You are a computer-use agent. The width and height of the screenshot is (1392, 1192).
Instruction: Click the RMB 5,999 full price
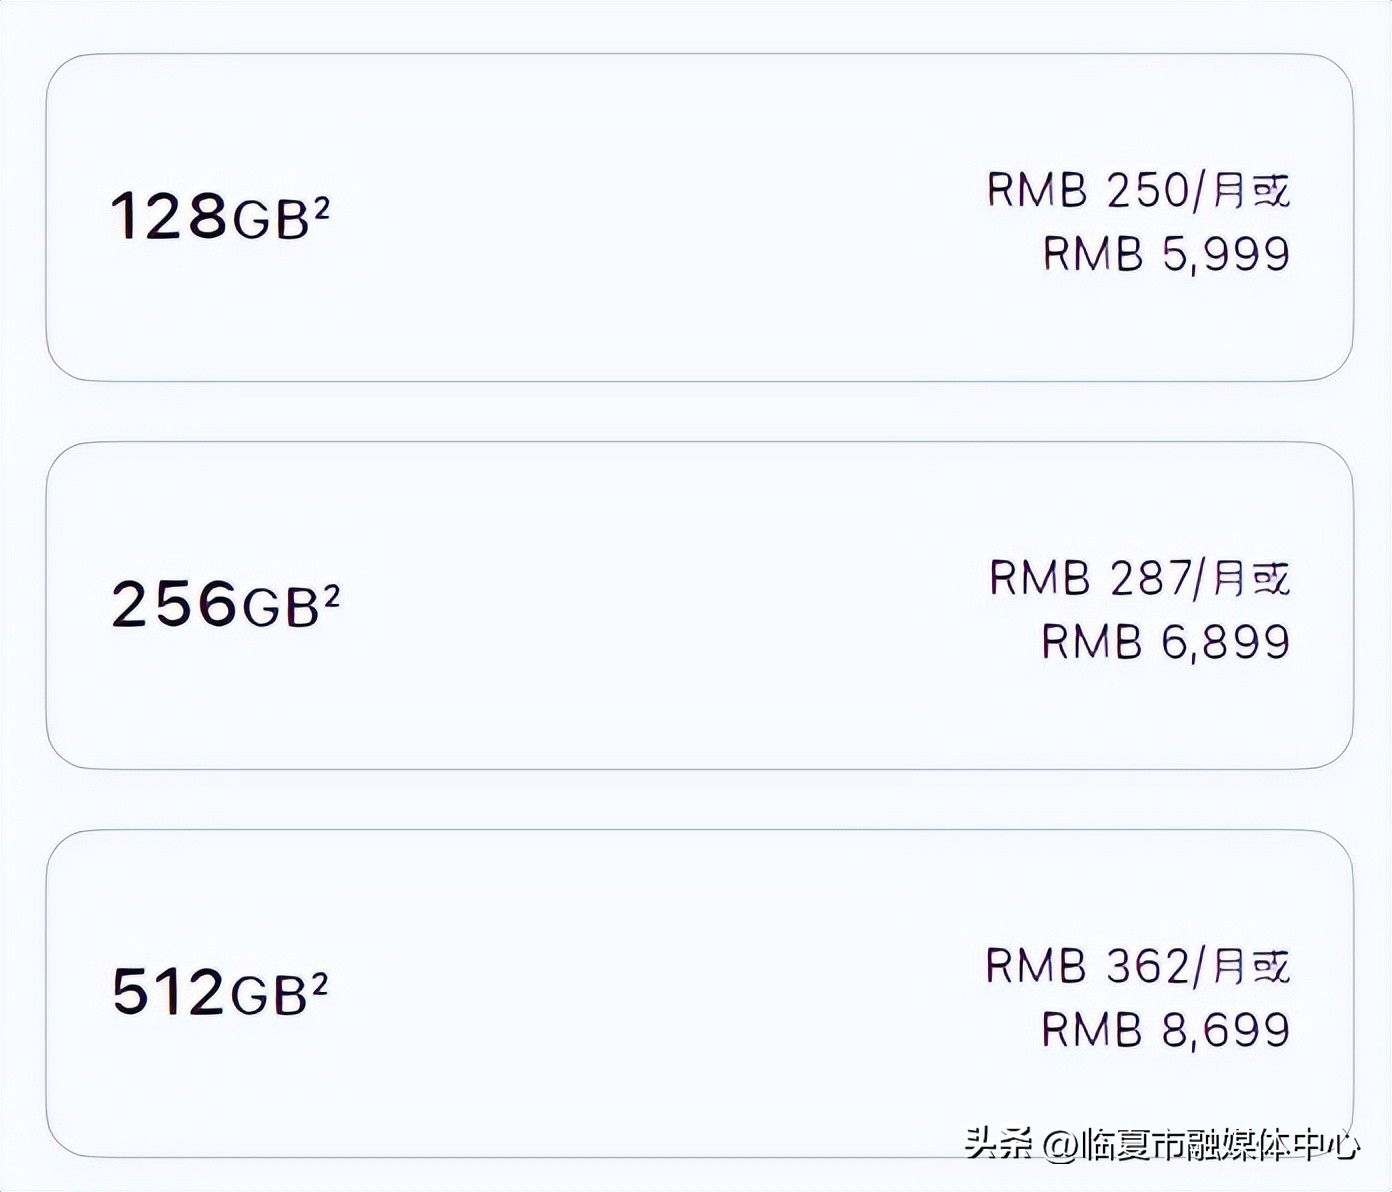pos(1166,254)
